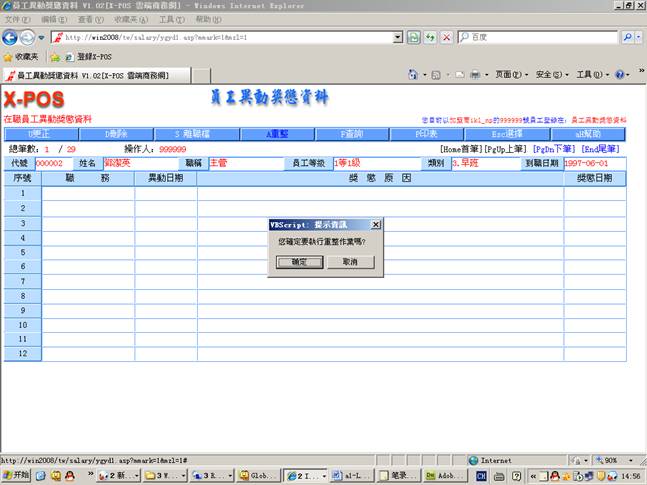Viewport: 647px width, 485px height.
Task: Click 取消 in the VBScript dialog
Action: [x=349, y=261]
